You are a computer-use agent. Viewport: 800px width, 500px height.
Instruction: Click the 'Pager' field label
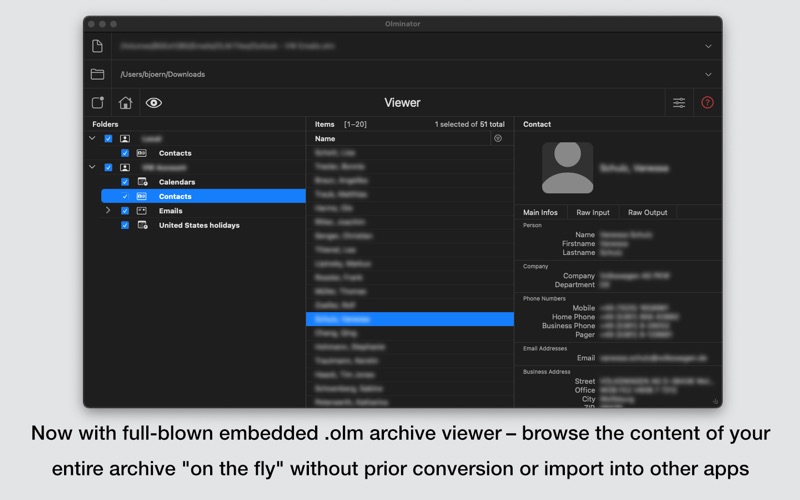[x=585, y=335]
